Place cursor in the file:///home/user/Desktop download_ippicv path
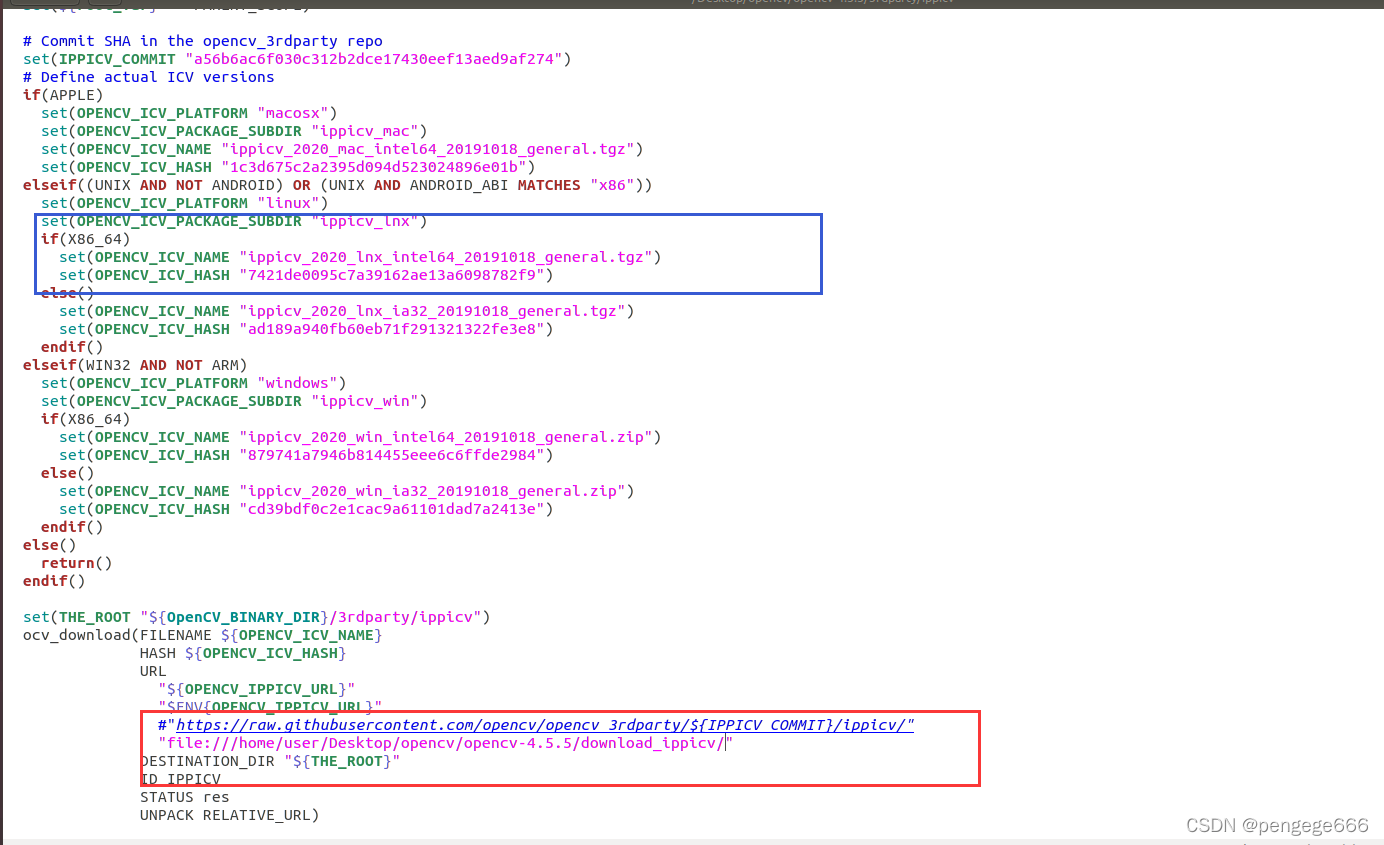1384x845 pixels. click(x=446, y=743)
